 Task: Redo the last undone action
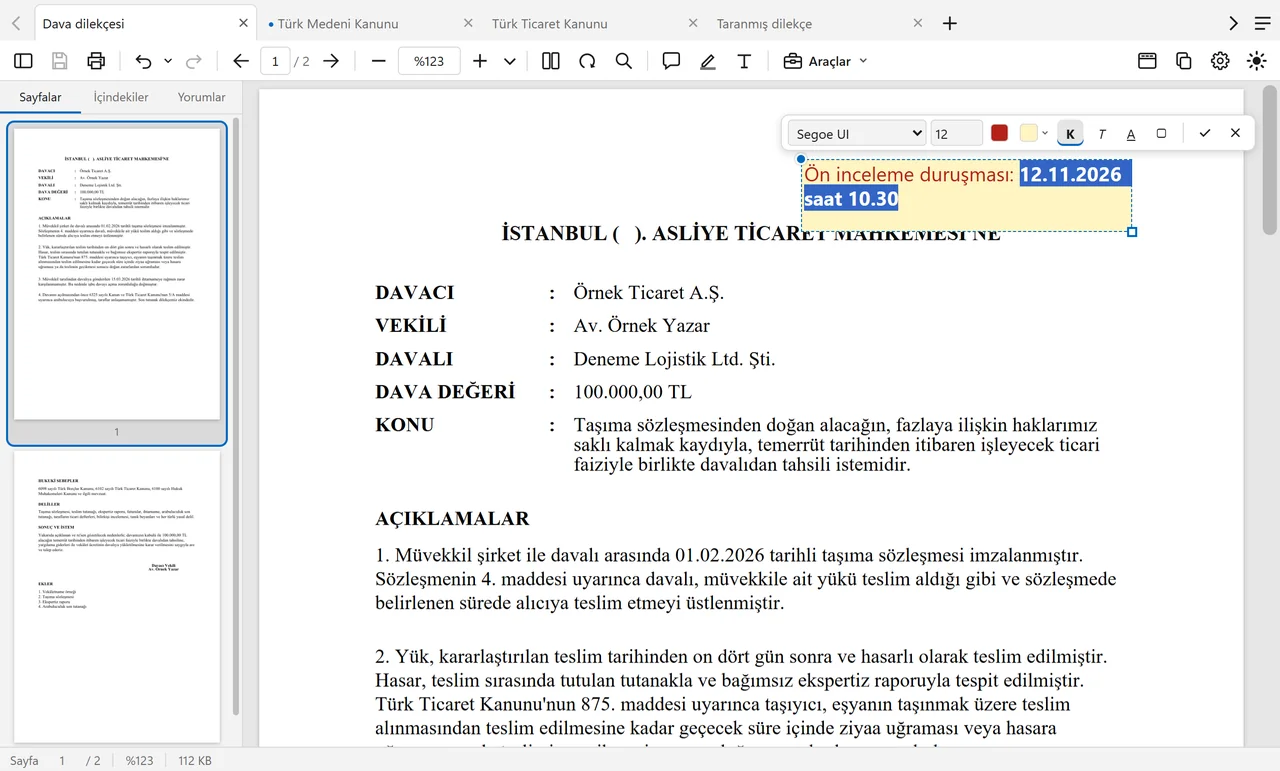[194, 61]
